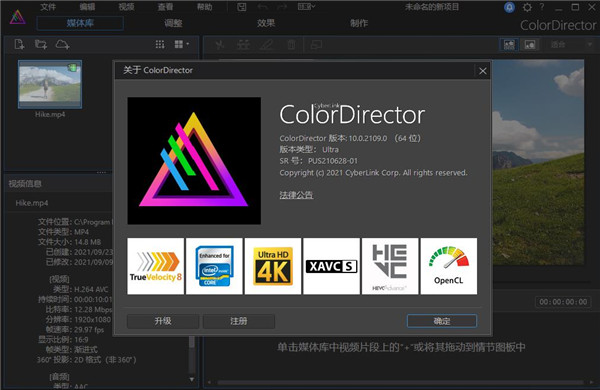Click the Hike.mp4 file name label

(x=50, y=114)
